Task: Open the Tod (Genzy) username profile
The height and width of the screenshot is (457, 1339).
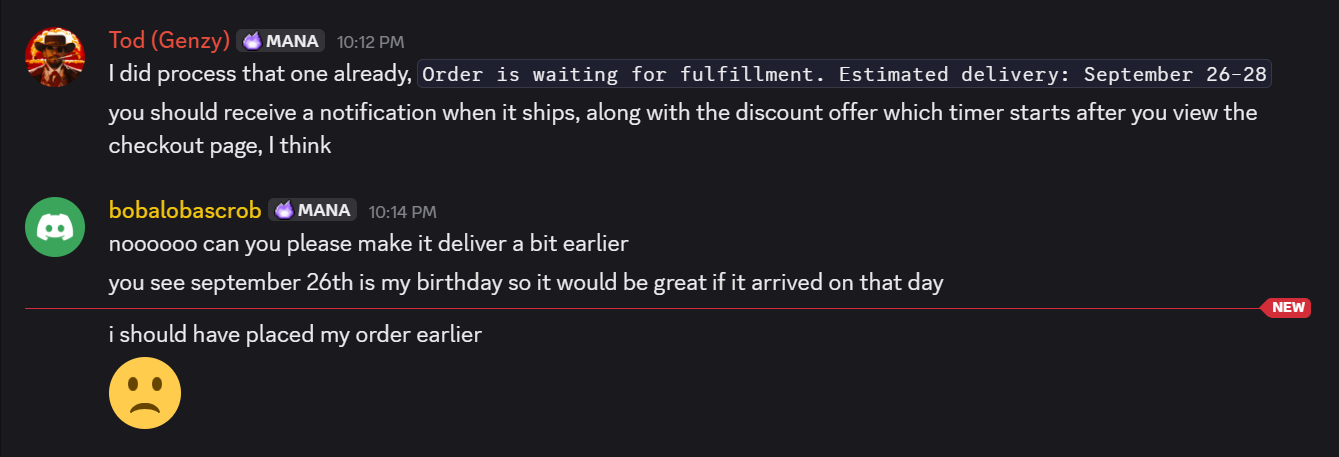Action: (169, 41)
